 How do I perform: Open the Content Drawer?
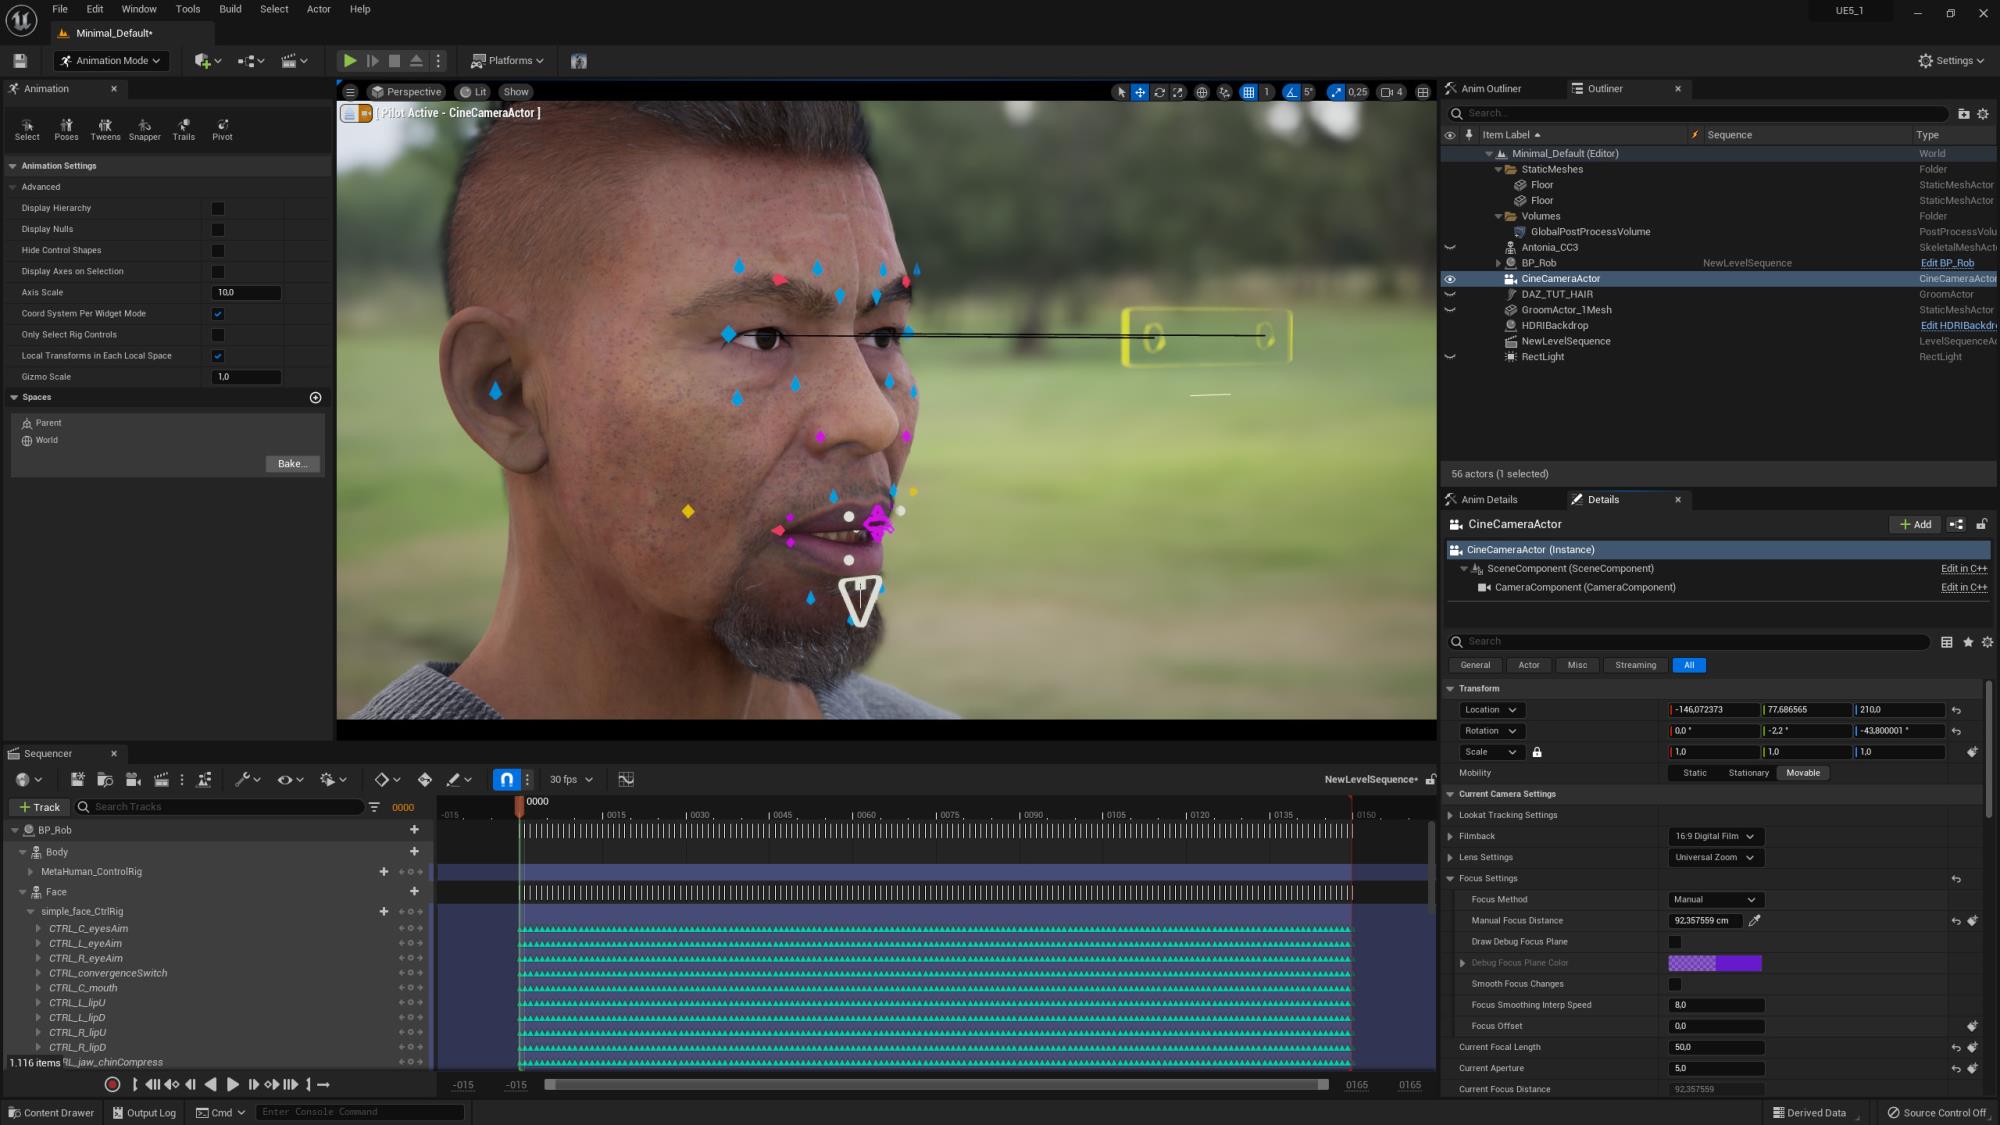(x=50, y=1113)
